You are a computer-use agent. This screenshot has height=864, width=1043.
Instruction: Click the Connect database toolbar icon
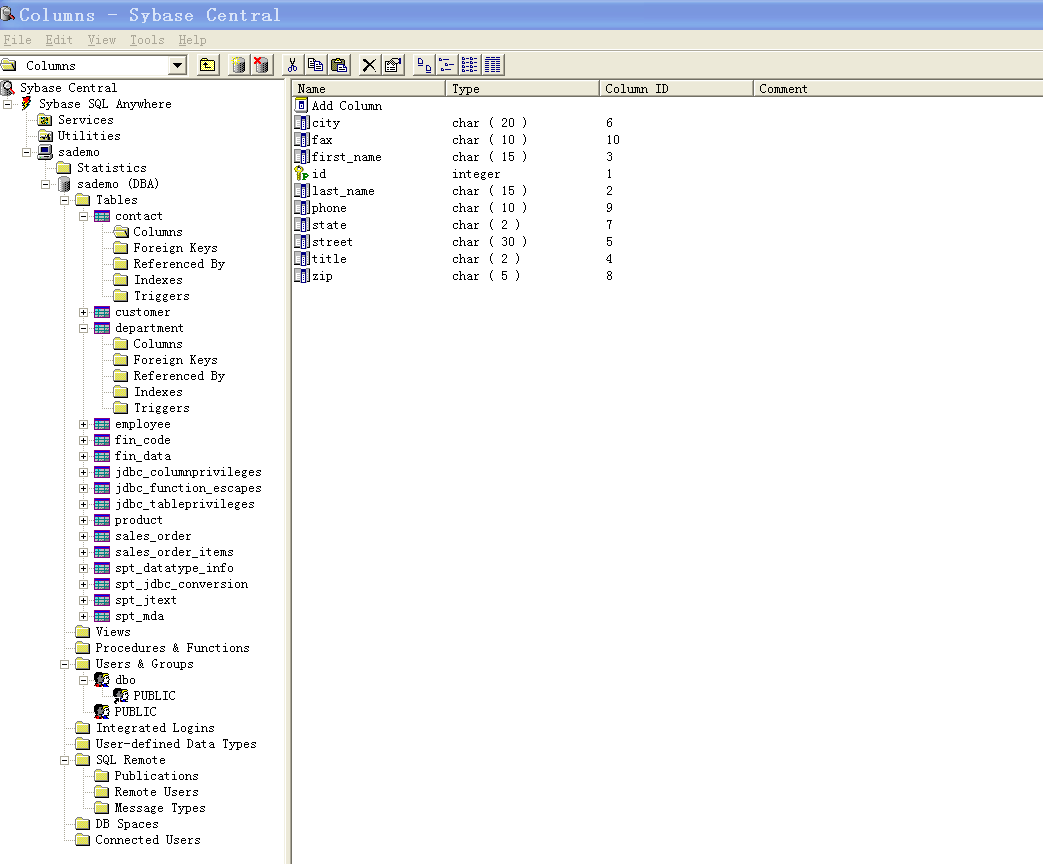point(239,65)
